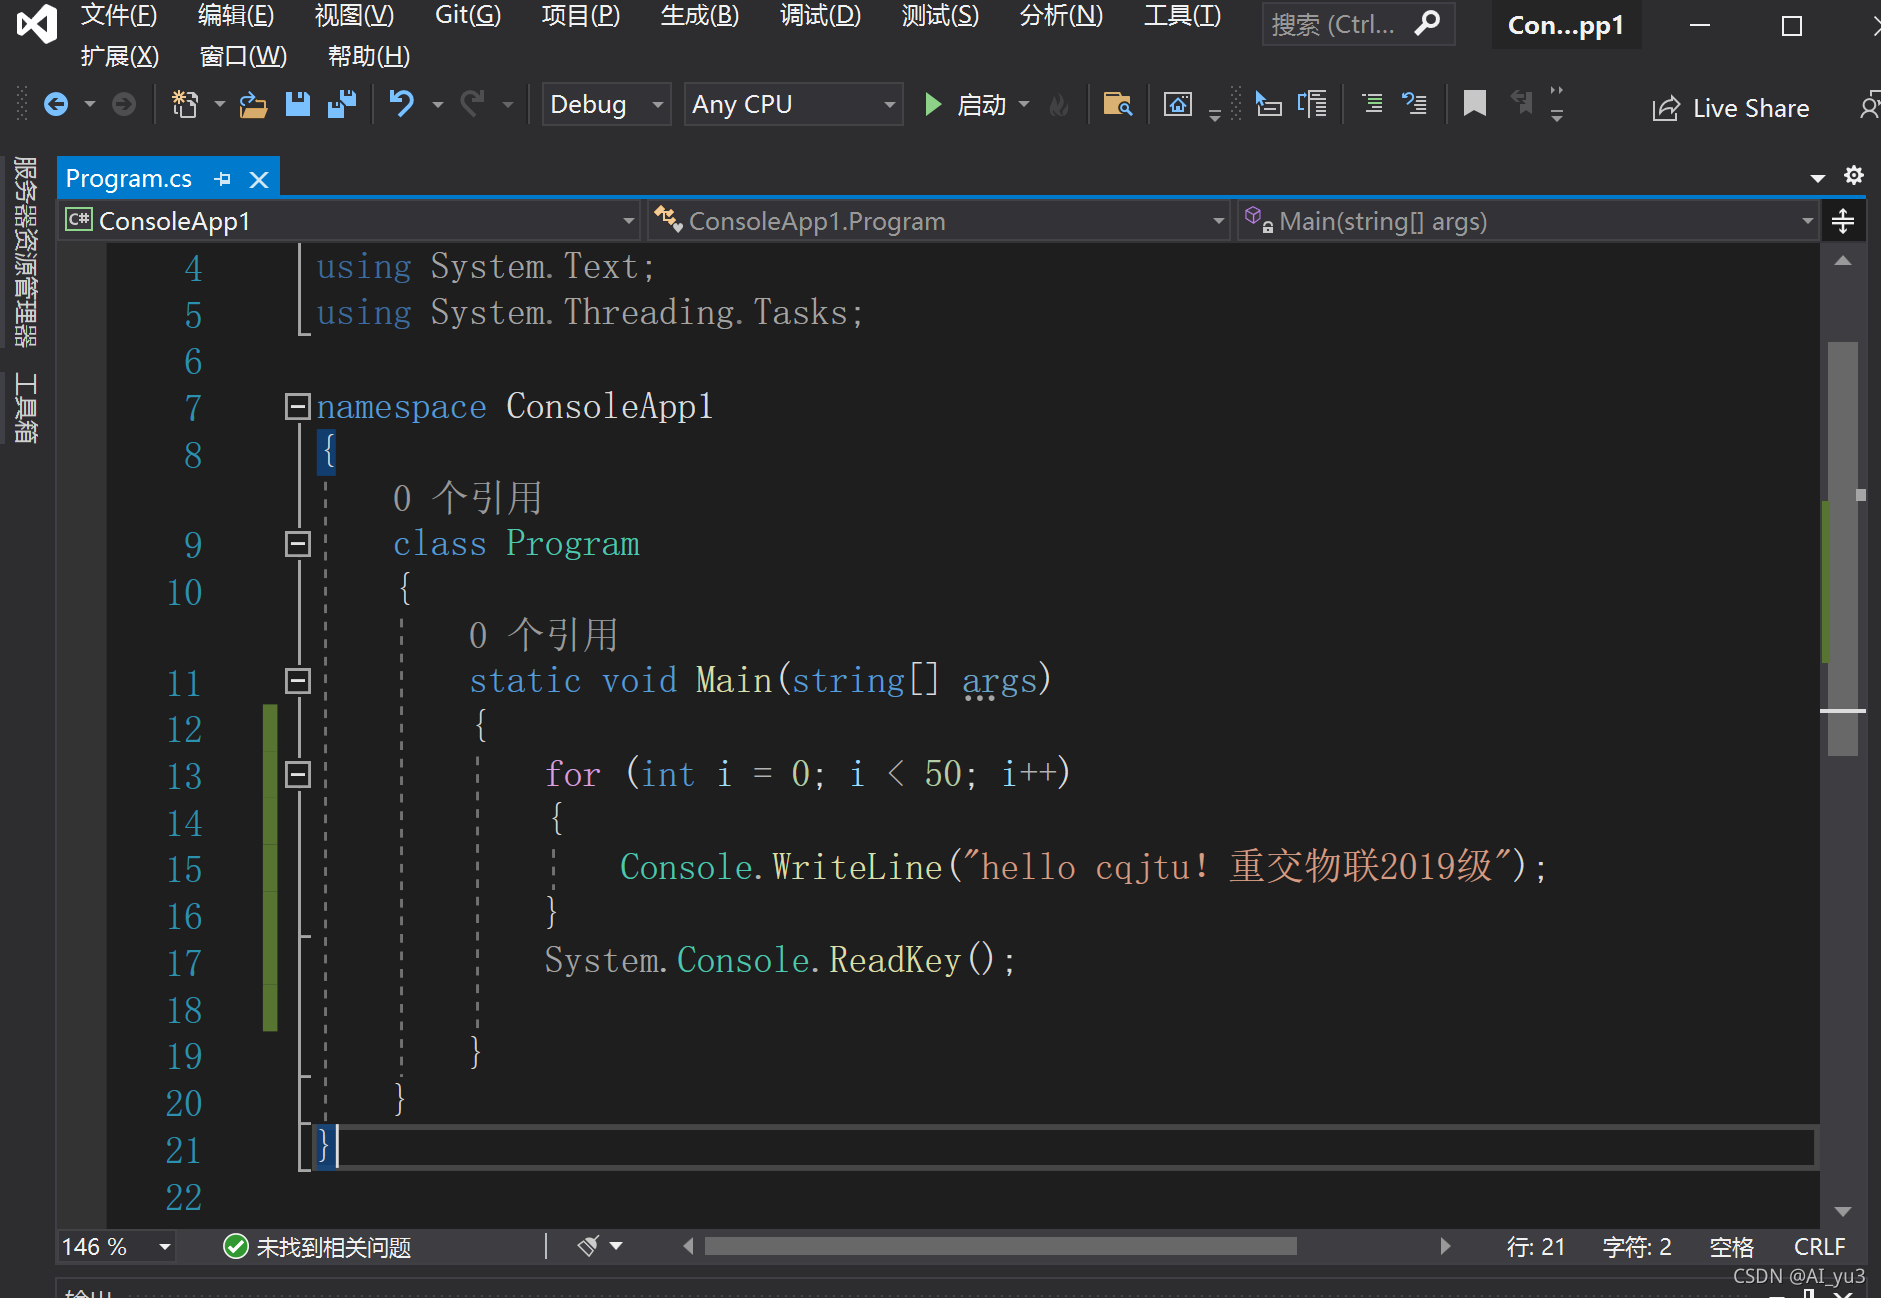Viewport: 1881px width, 1298px height.
Task: Open the ConsoleApp1 project dropdown
Action: point(350,221)
